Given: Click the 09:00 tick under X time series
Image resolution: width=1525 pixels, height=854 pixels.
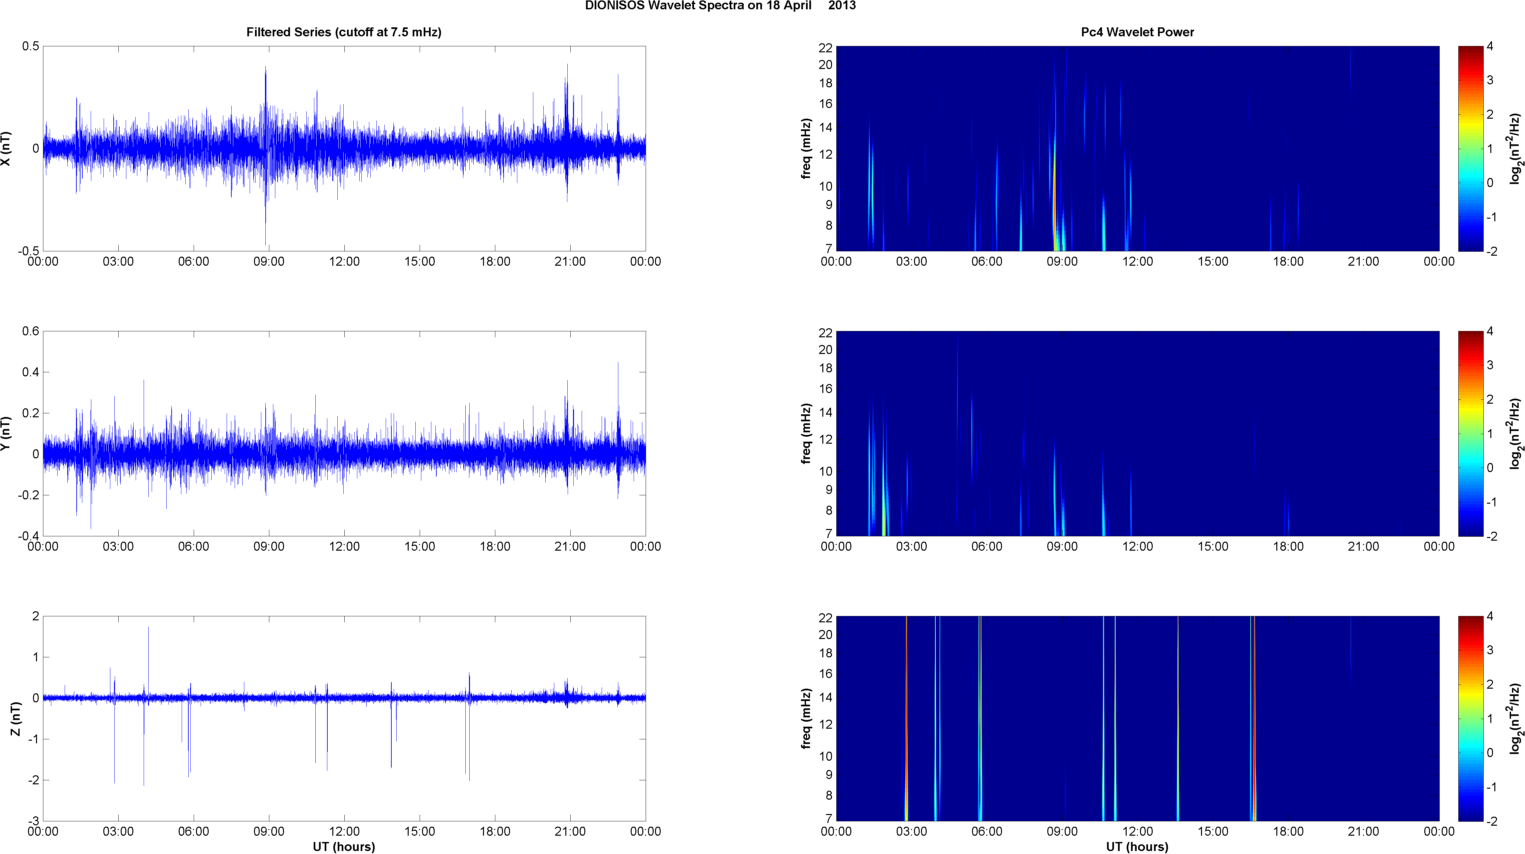Looking at the screenshot, I should pos(269,262).
